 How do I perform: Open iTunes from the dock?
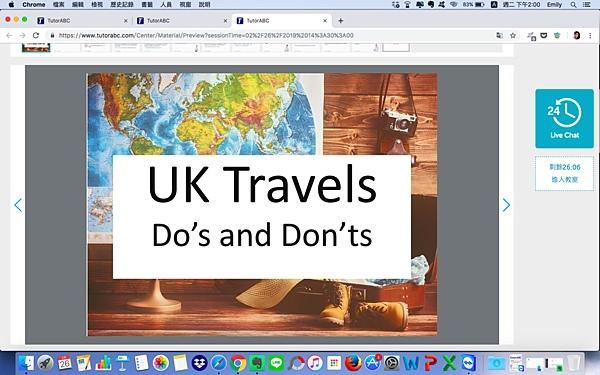[315, 363]
